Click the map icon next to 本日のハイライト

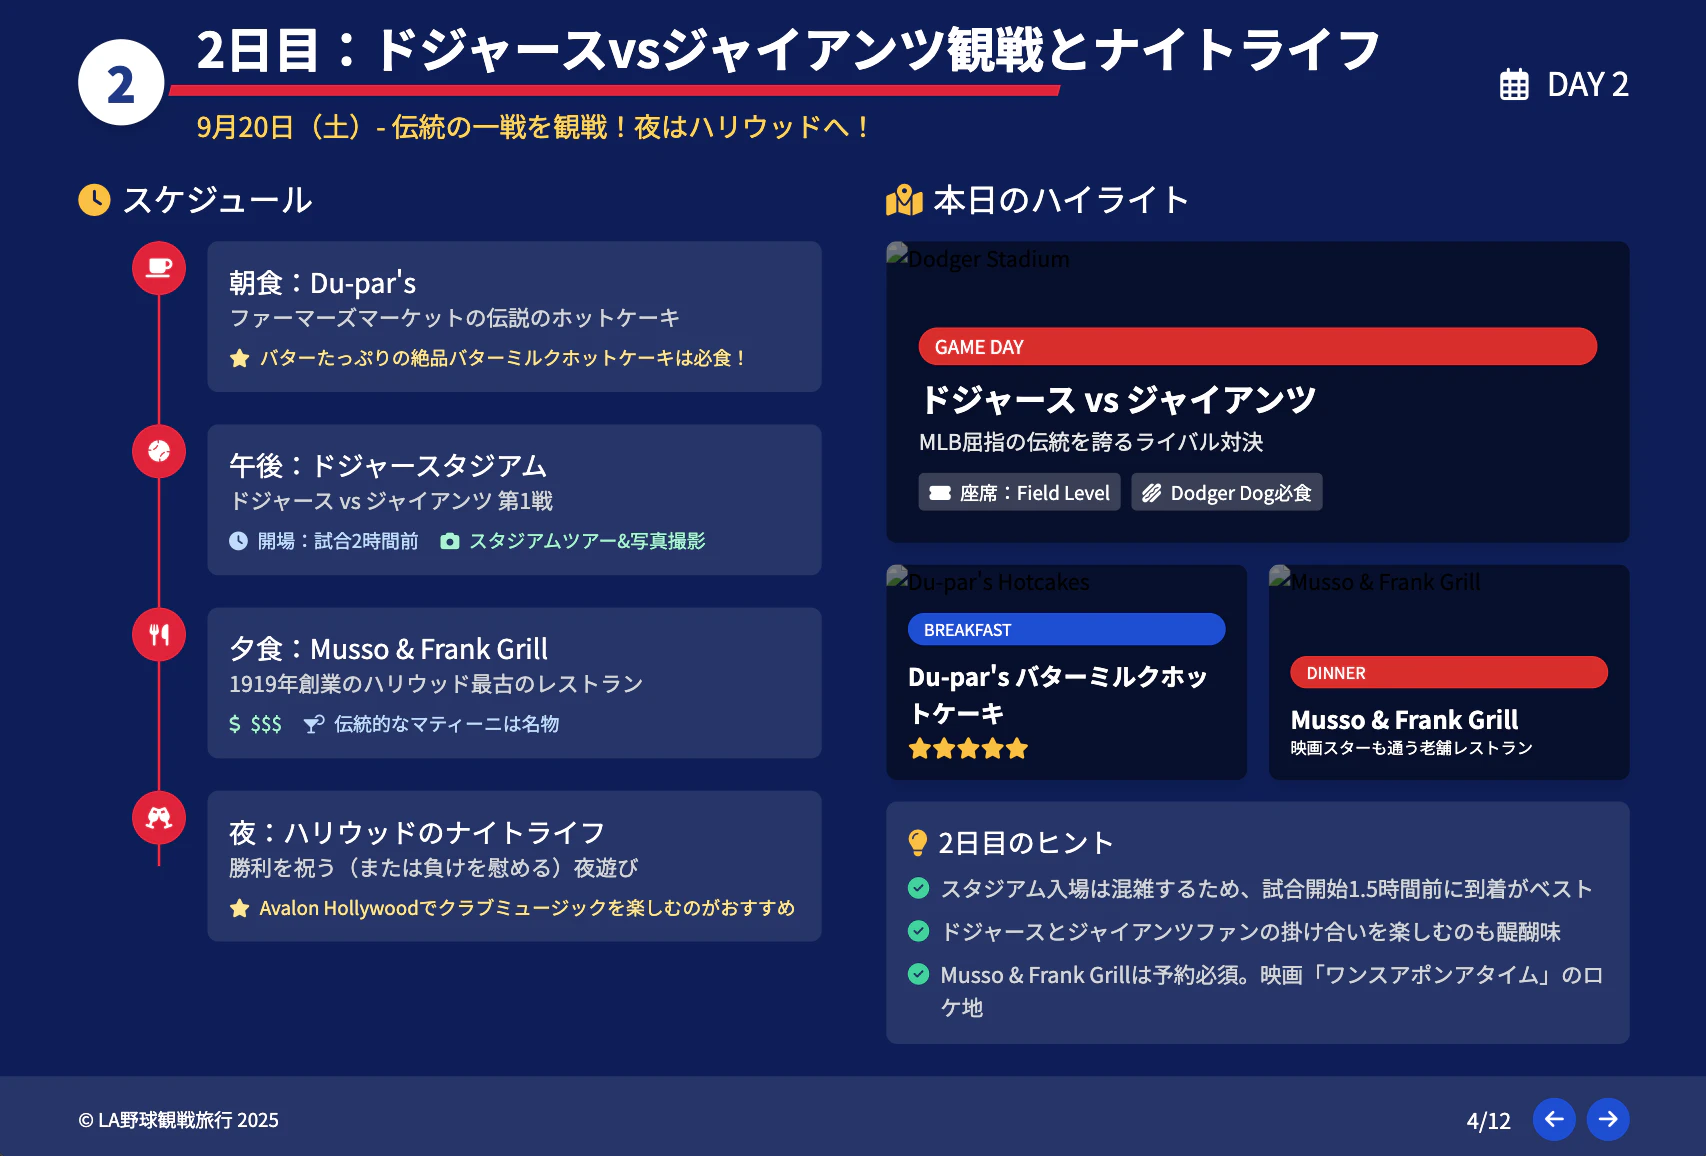(x=904, y=200)
